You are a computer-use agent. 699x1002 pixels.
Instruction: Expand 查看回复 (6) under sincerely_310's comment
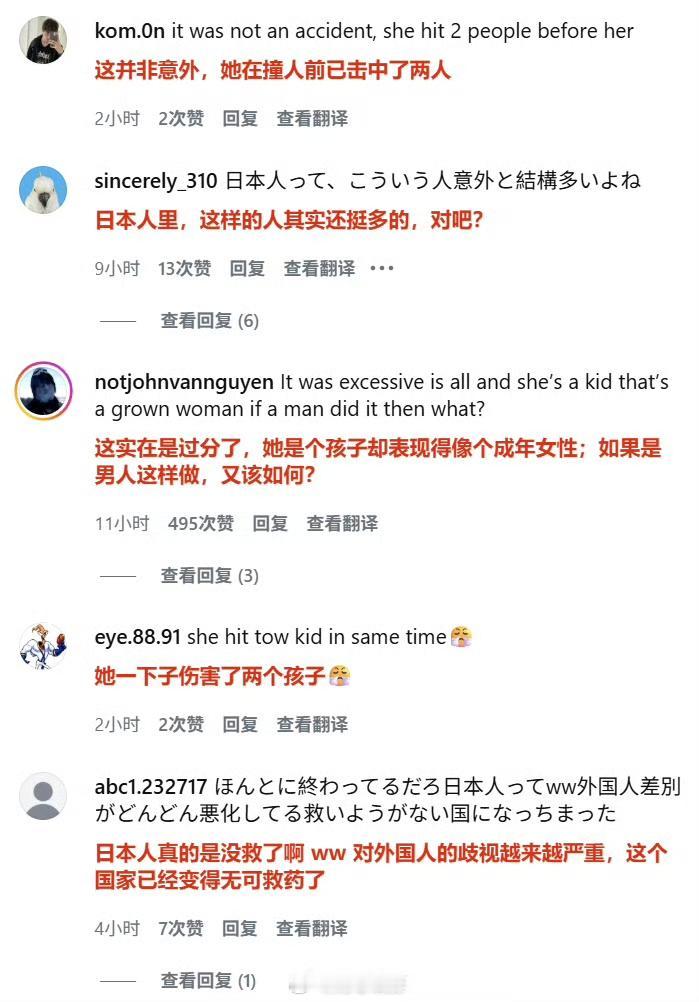coord(210,321)
